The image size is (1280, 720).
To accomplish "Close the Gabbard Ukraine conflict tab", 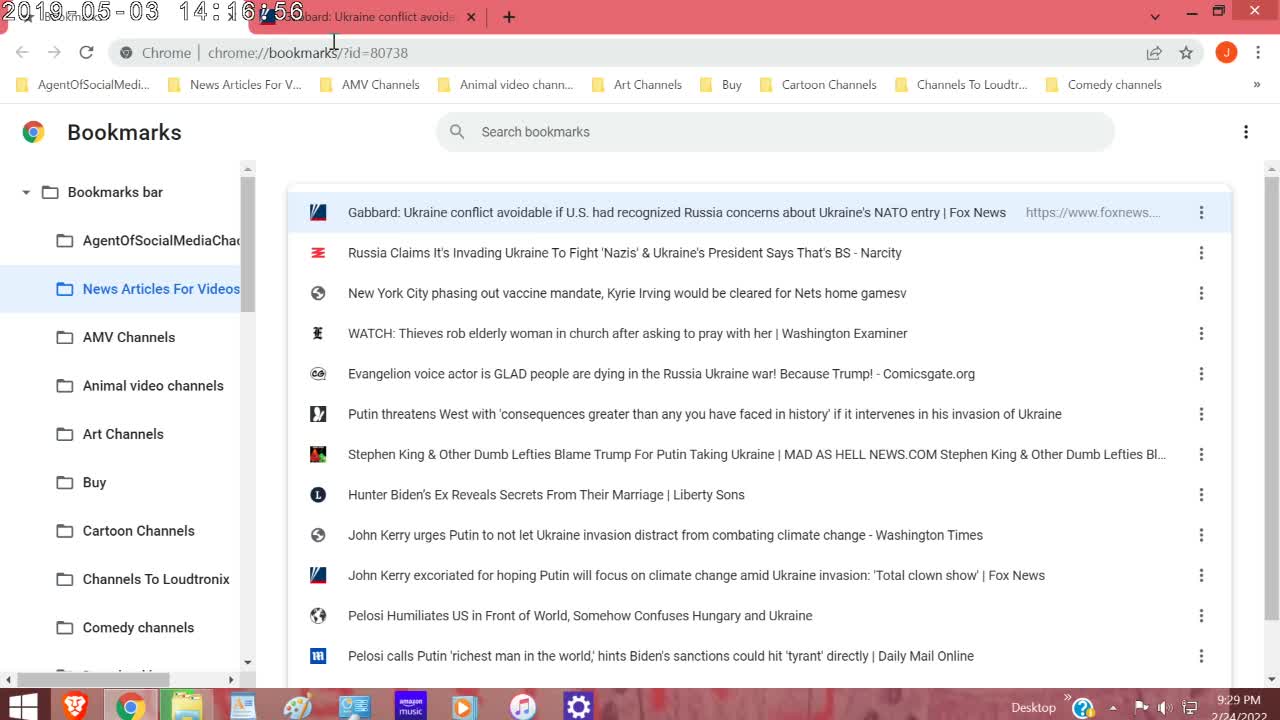I will [471, 17].
